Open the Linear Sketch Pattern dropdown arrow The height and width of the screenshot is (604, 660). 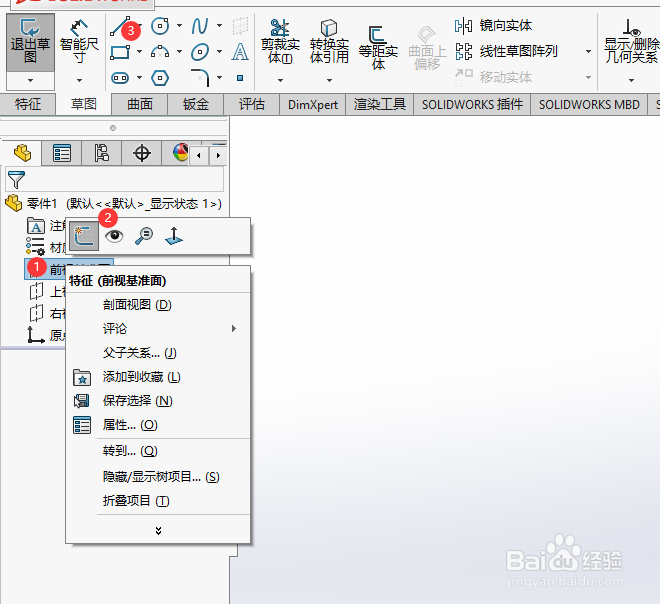click(x=588, y=51)
